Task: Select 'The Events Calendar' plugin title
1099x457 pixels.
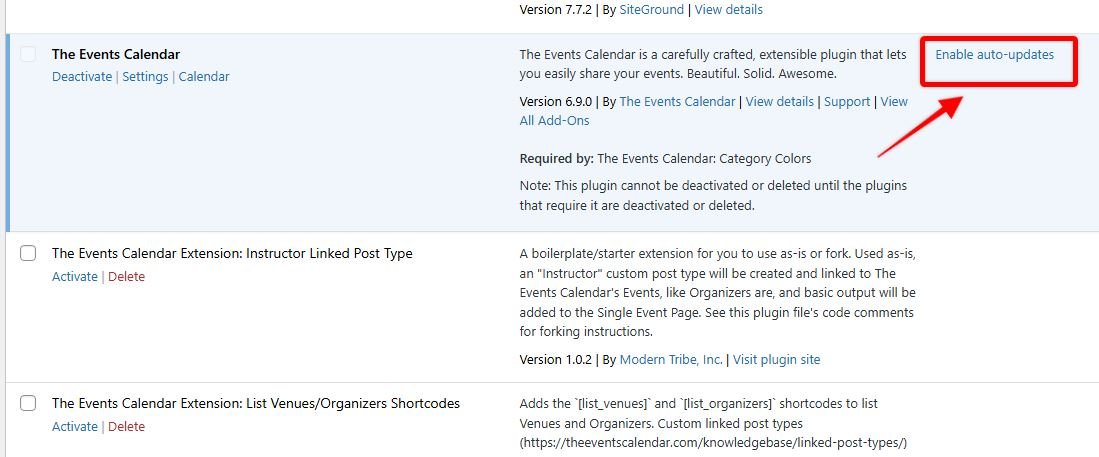Action: pyautogui.click(x=116, y=55)
